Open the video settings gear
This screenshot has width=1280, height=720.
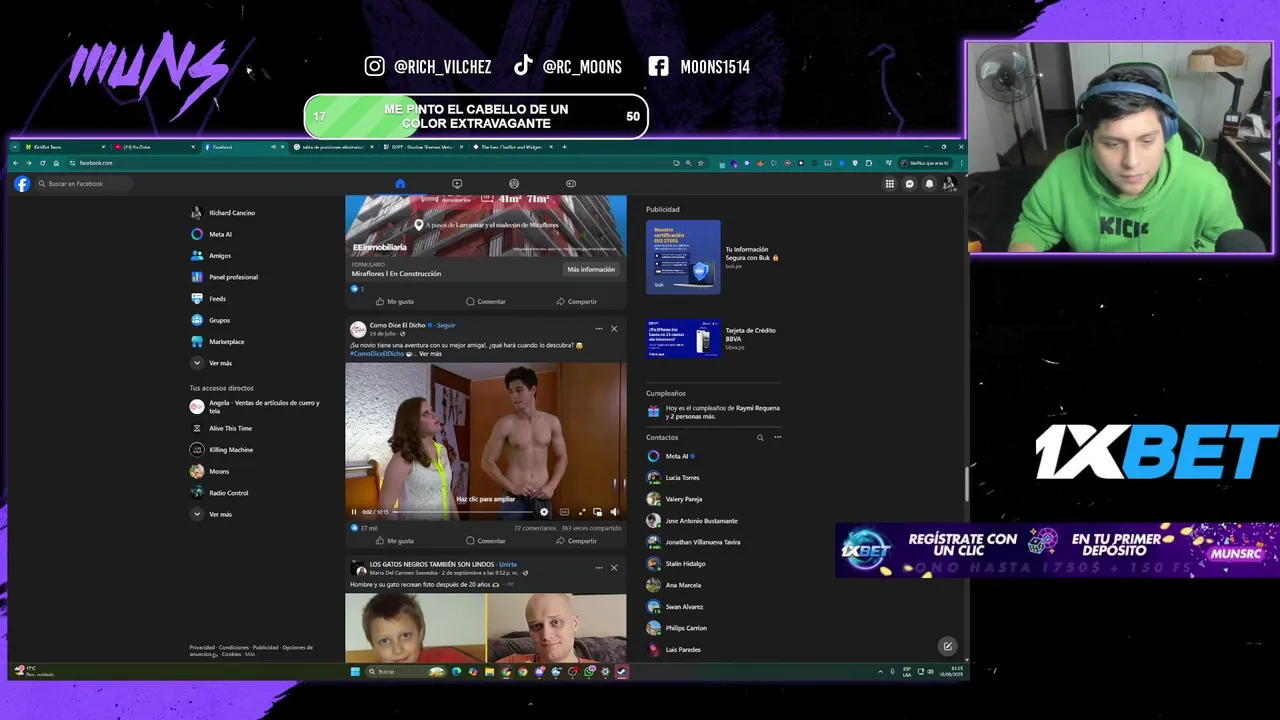pyautogui.click(x=544, y=512)
